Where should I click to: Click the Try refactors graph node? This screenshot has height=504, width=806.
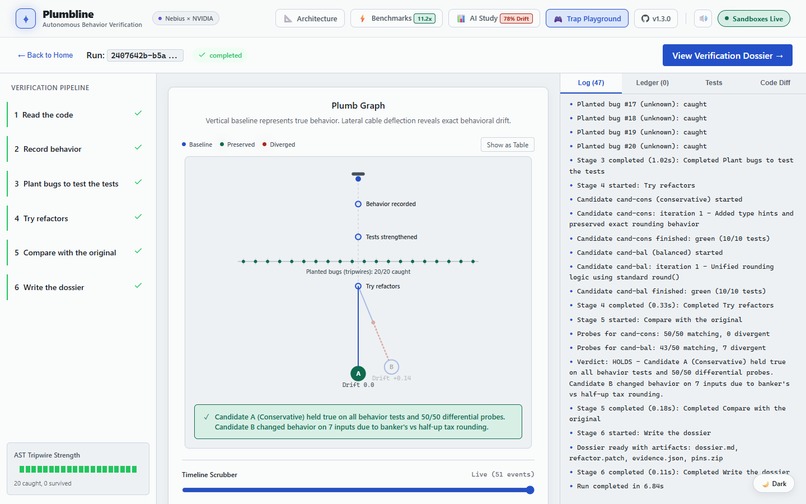pyautogui.click(x=358, y=286)
